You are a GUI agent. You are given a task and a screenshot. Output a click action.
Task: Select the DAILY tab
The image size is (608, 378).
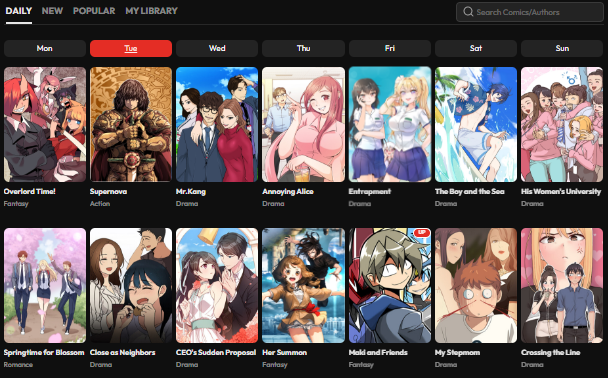(x=19, y=11)
